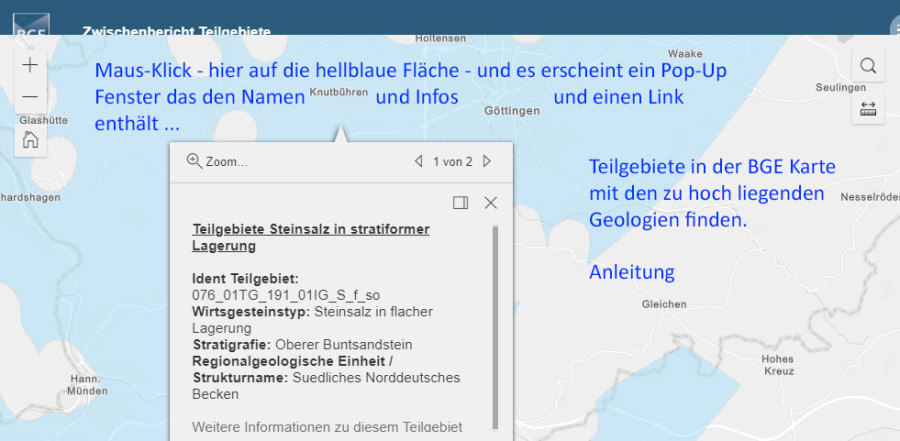
Task: Click the Göttingen label on map
Action: click(x=511, y=111)
